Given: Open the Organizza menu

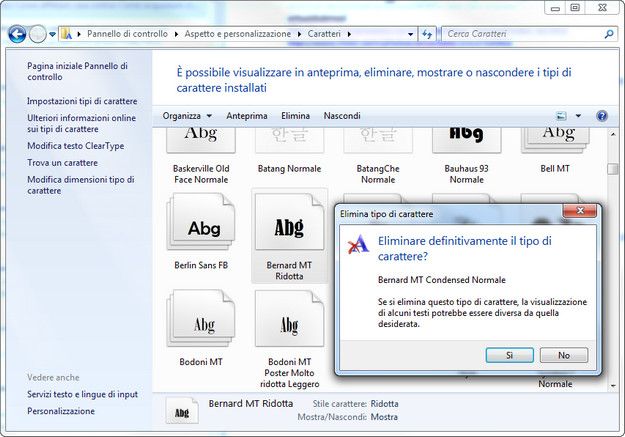Looking at the screenshot, I should 187,116.
